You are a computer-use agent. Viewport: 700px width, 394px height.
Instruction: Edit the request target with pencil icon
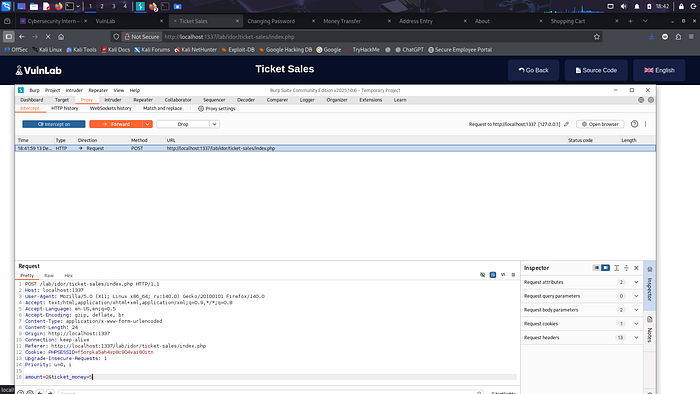pos(567,124)
